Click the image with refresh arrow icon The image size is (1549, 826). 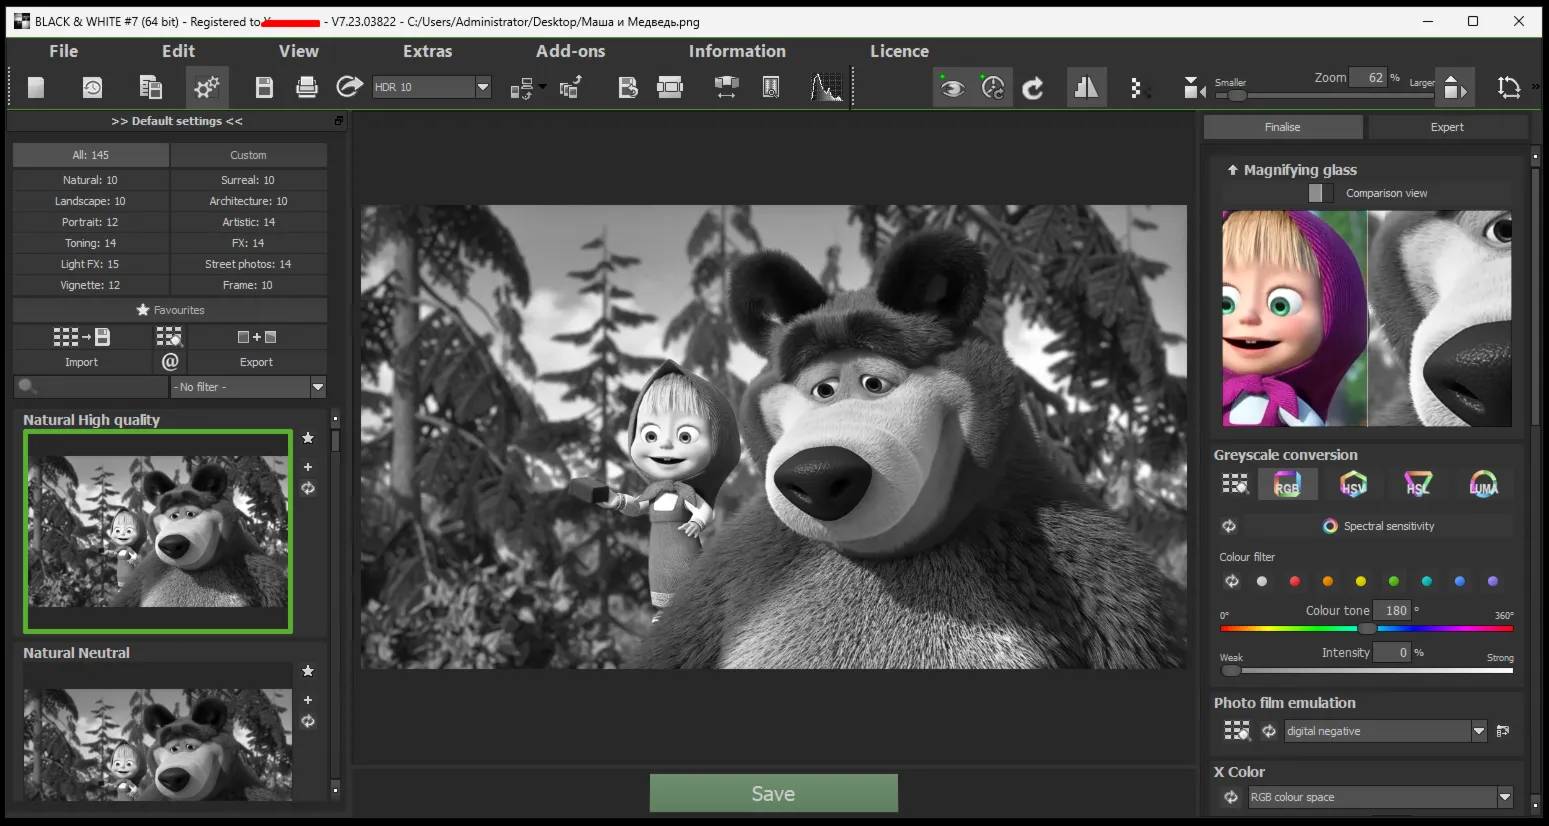628,88
